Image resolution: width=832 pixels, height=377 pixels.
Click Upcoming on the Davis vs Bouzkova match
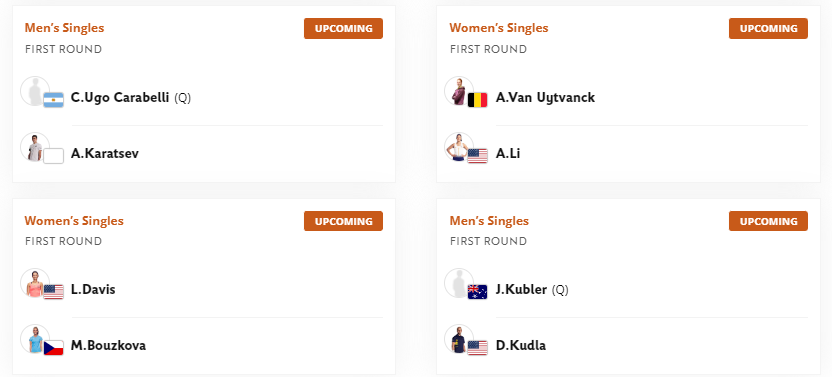pyautogui.click(x=343, y=221)
